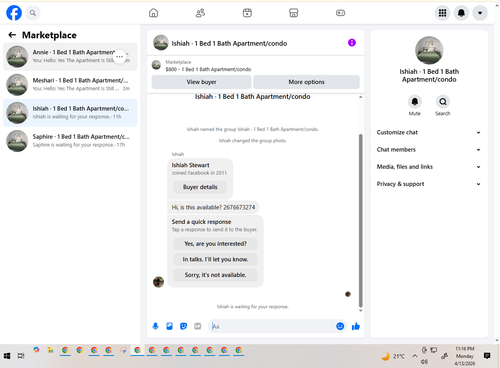
Task: Click the chat scroll down arrow
Action: click(x=360, y=311)
